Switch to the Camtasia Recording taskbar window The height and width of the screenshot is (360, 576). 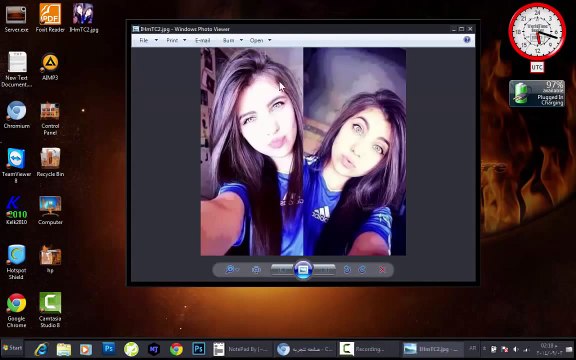(x=368, y=349)
